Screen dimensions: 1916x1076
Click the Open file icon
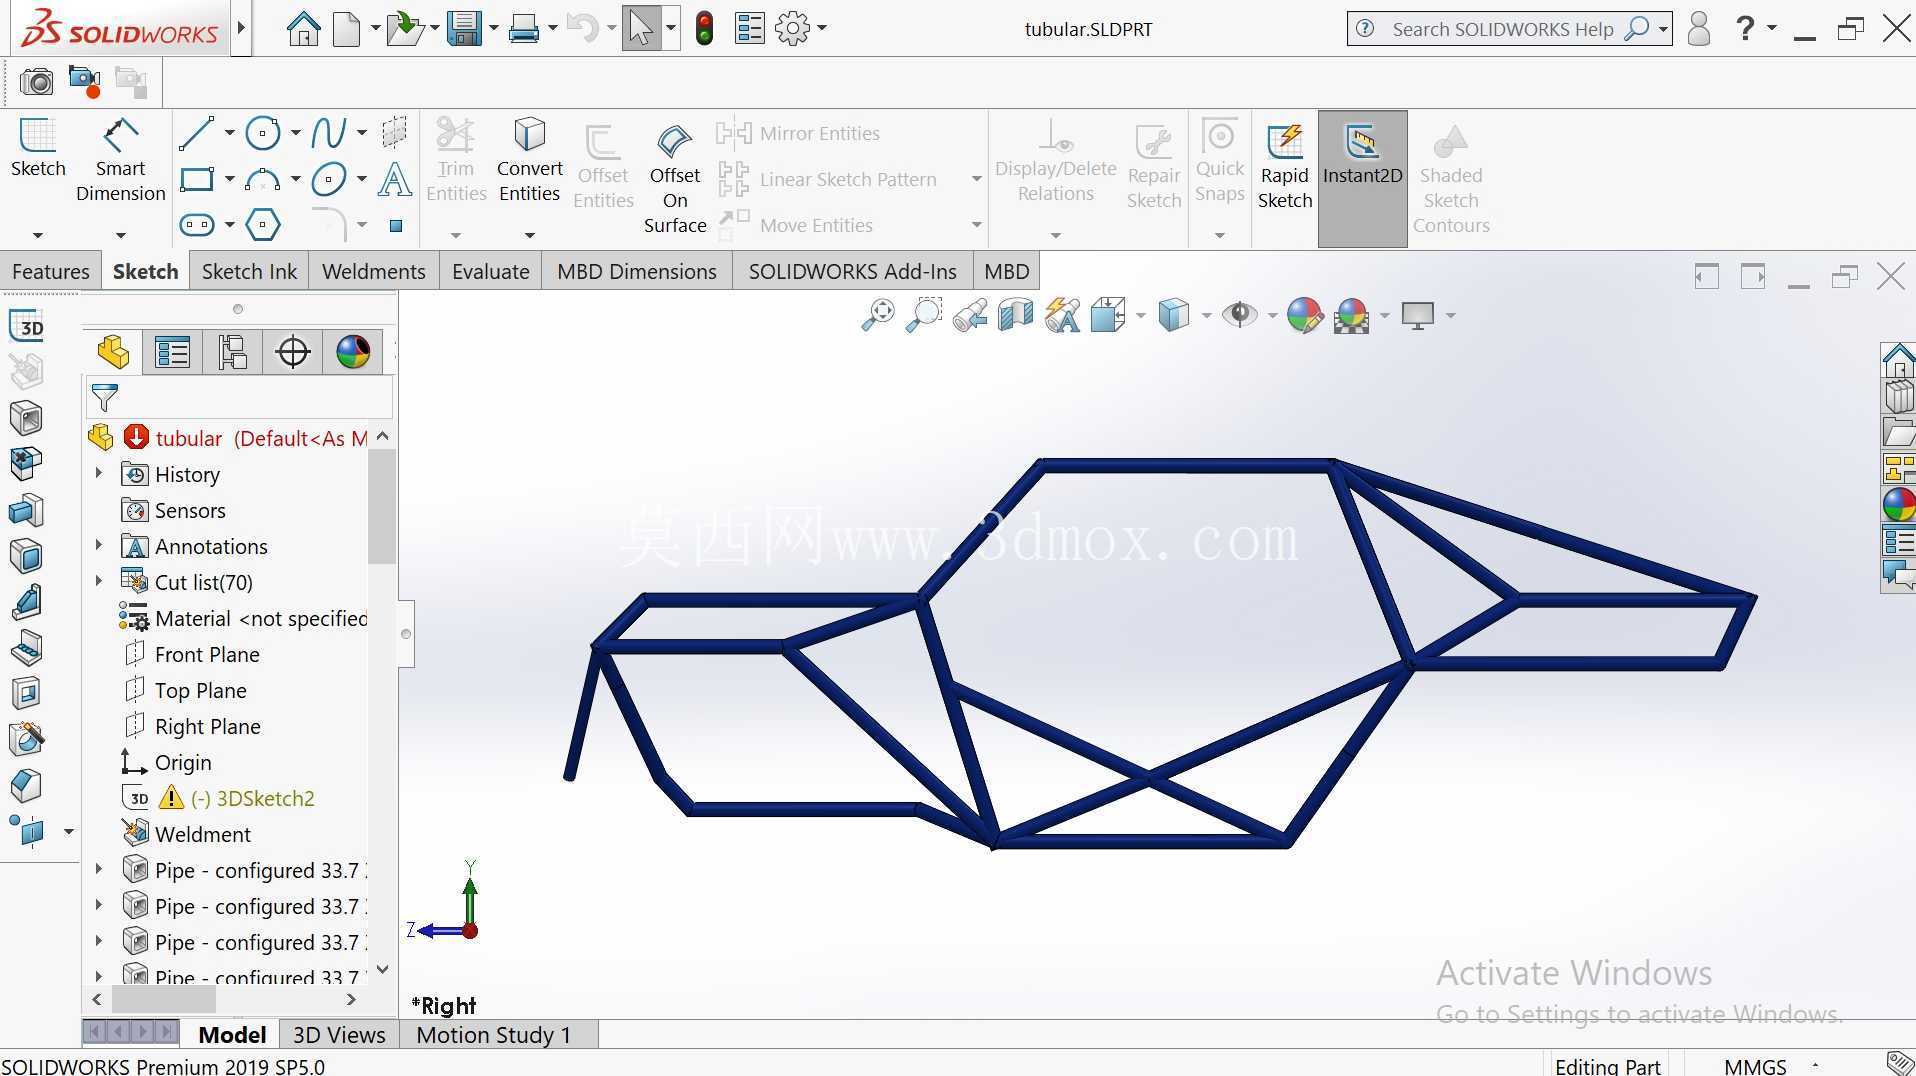point(404,28)
